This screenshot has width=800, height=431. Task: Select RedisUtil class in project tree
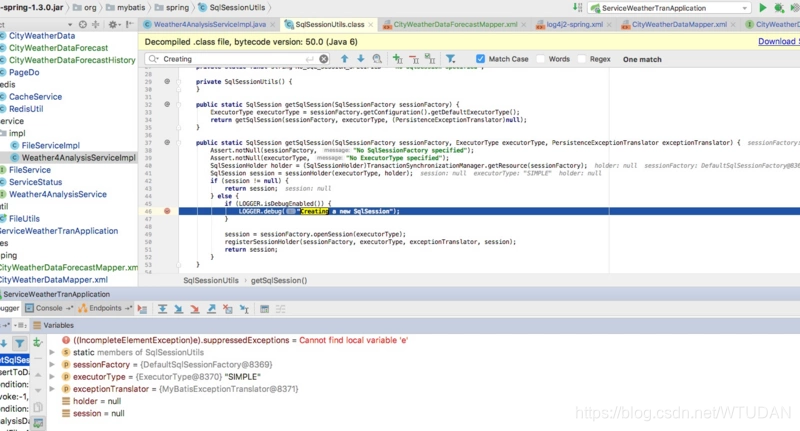point(26,109)
